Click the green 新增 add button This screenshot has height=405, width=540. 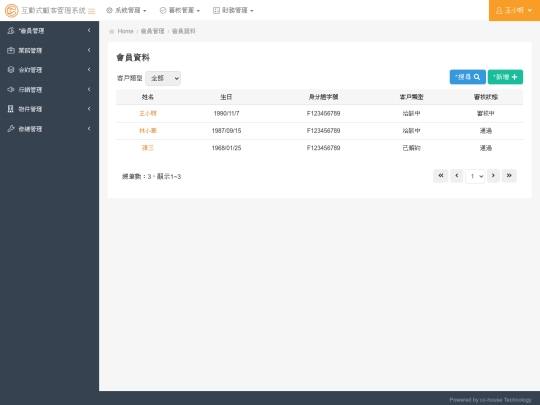(x=505, y=77)
